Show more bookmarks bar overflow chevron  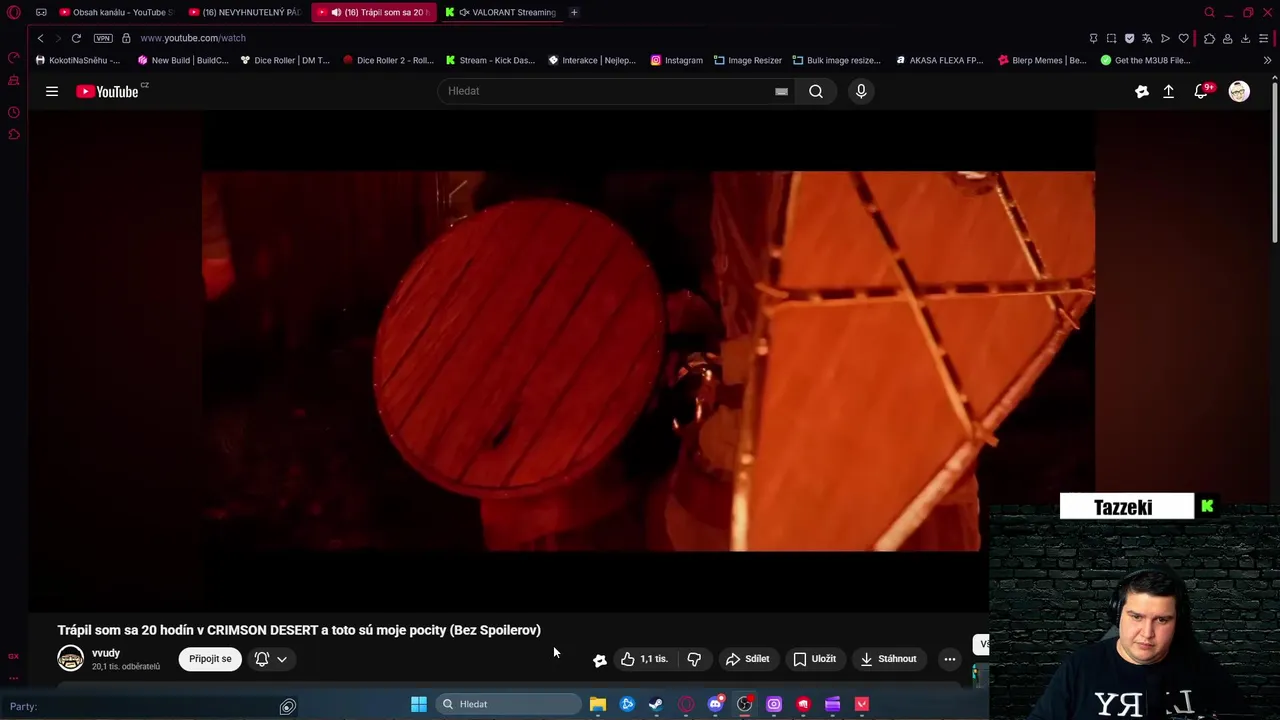pyautogui.click(x=1267, y=60)
